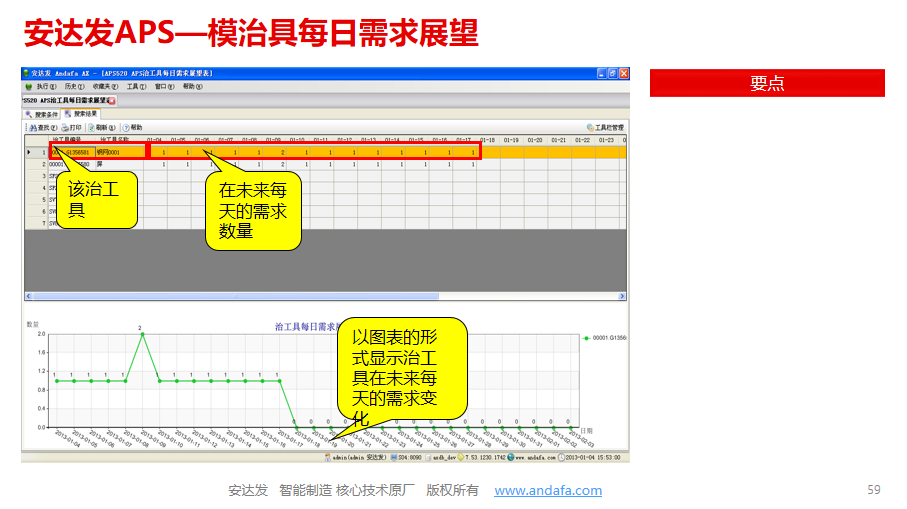Select the 治工具名称 column header
907x509 pixels.
point(119,140)
